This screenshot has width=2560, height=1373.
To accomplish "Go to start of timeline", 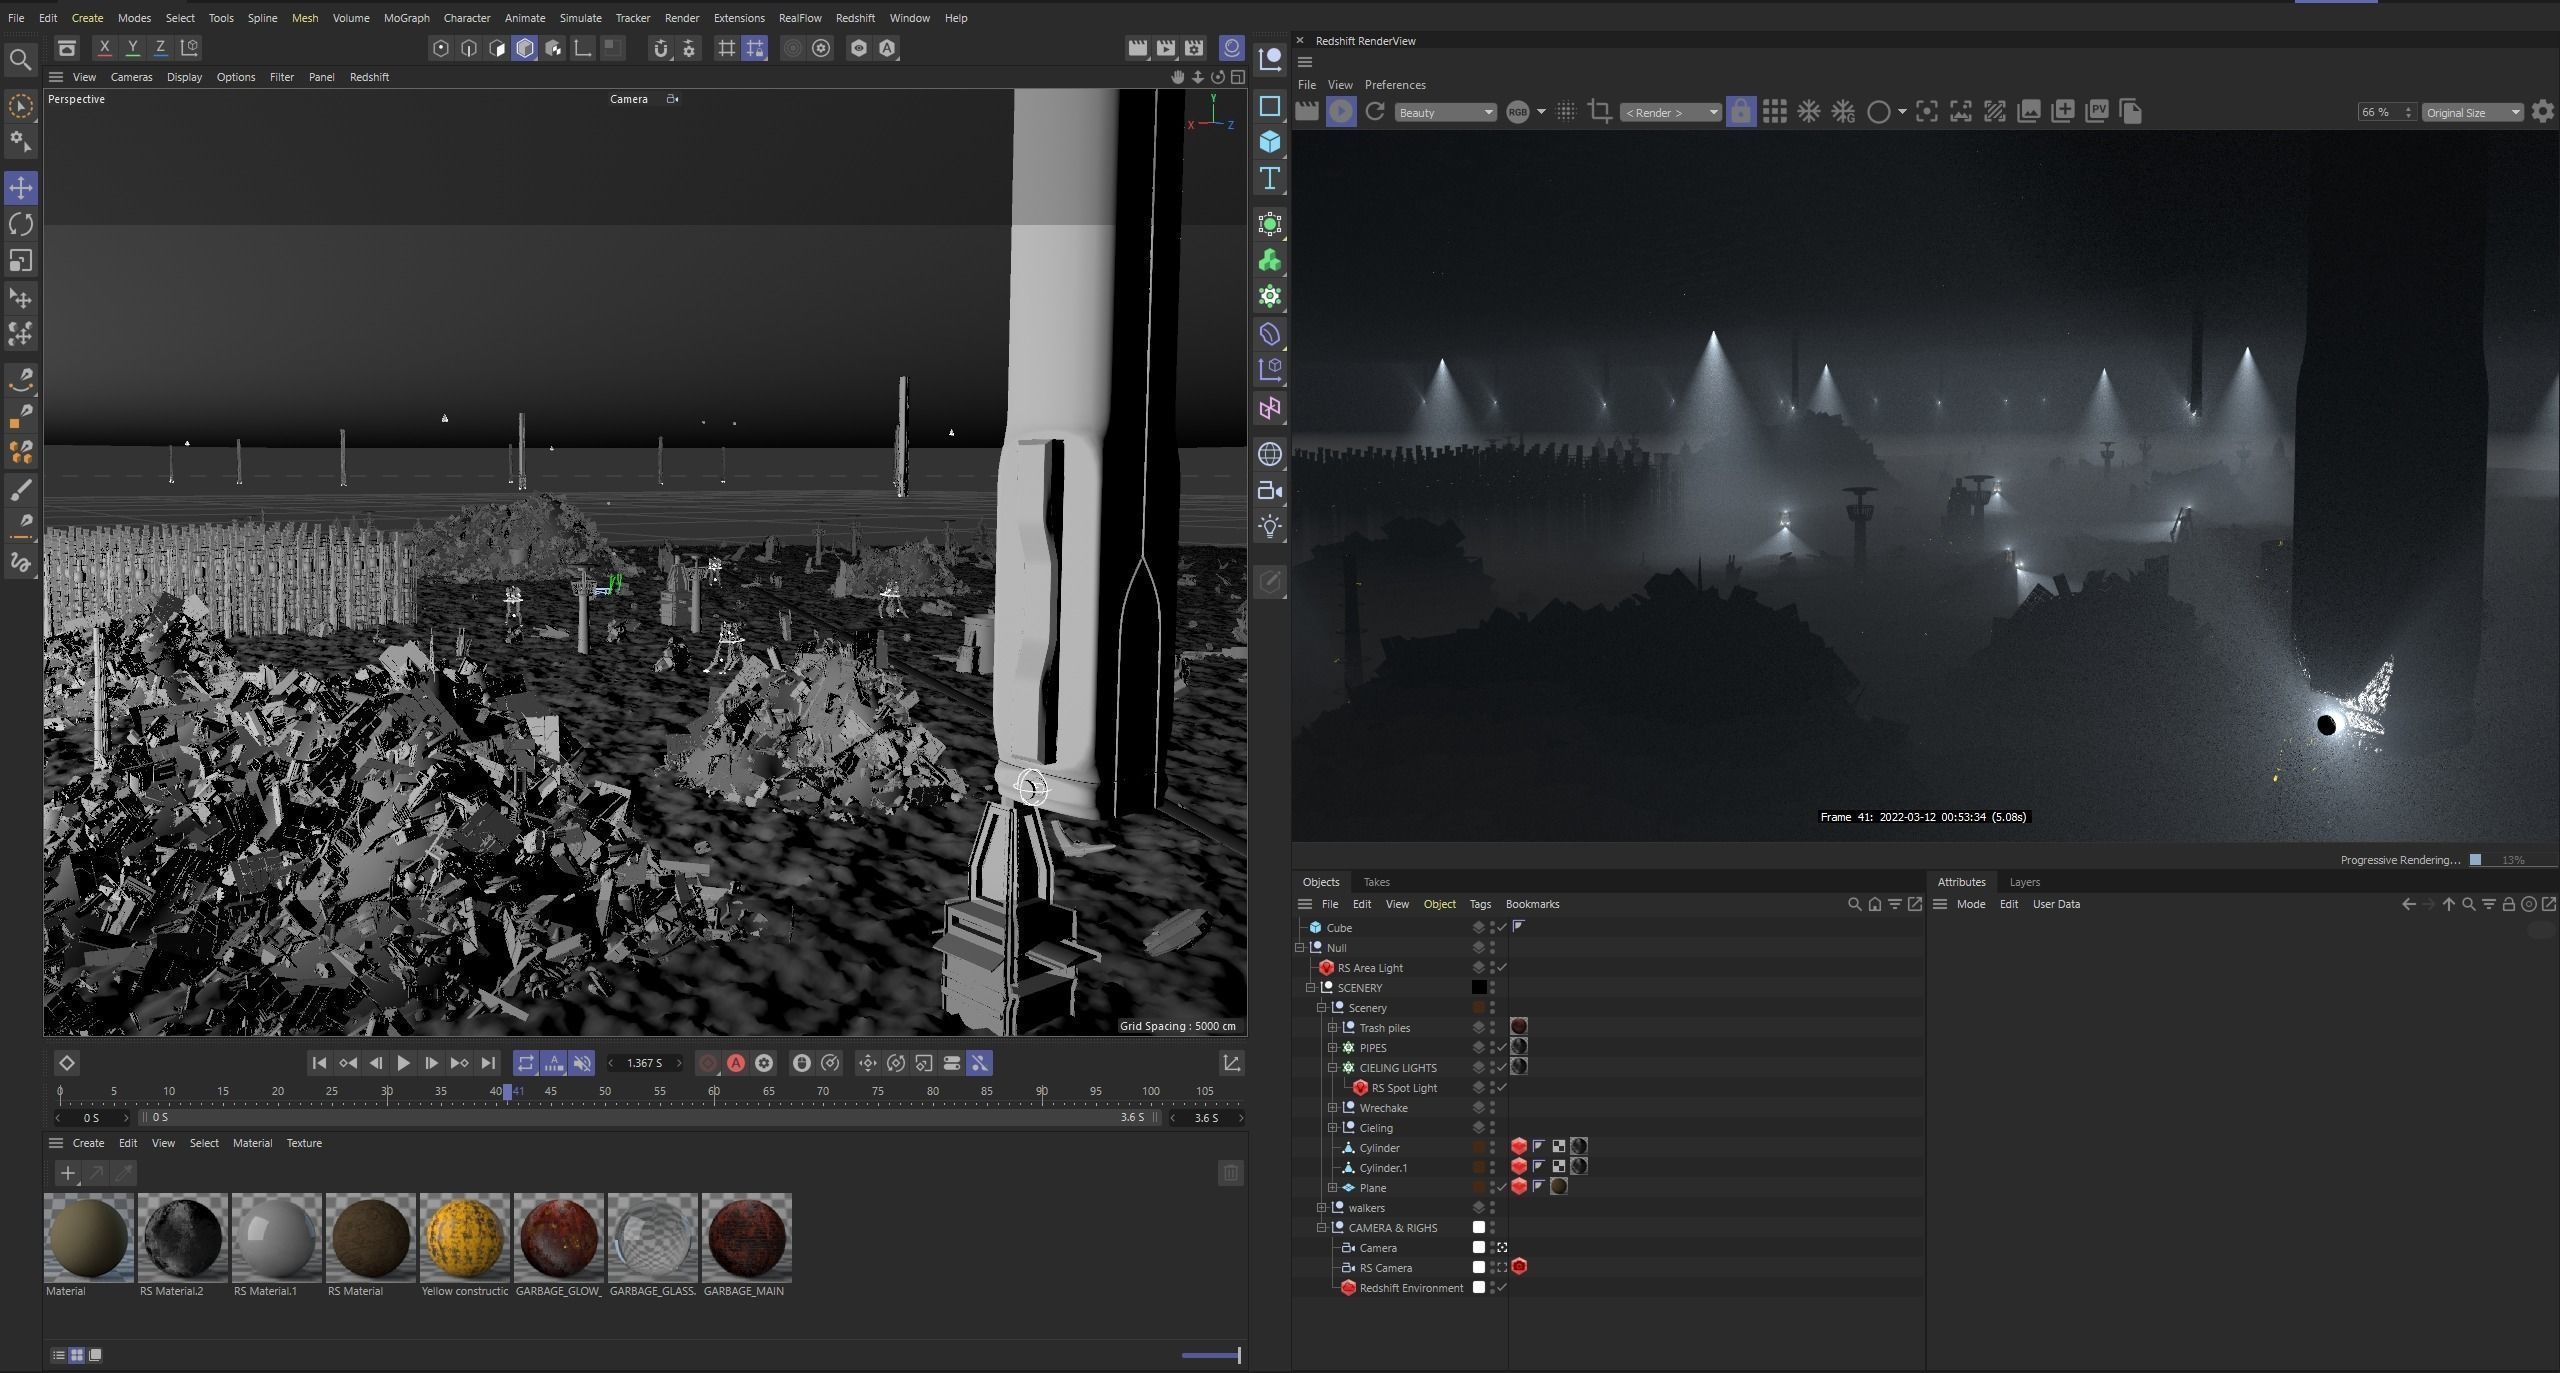I will point(319,1063).
